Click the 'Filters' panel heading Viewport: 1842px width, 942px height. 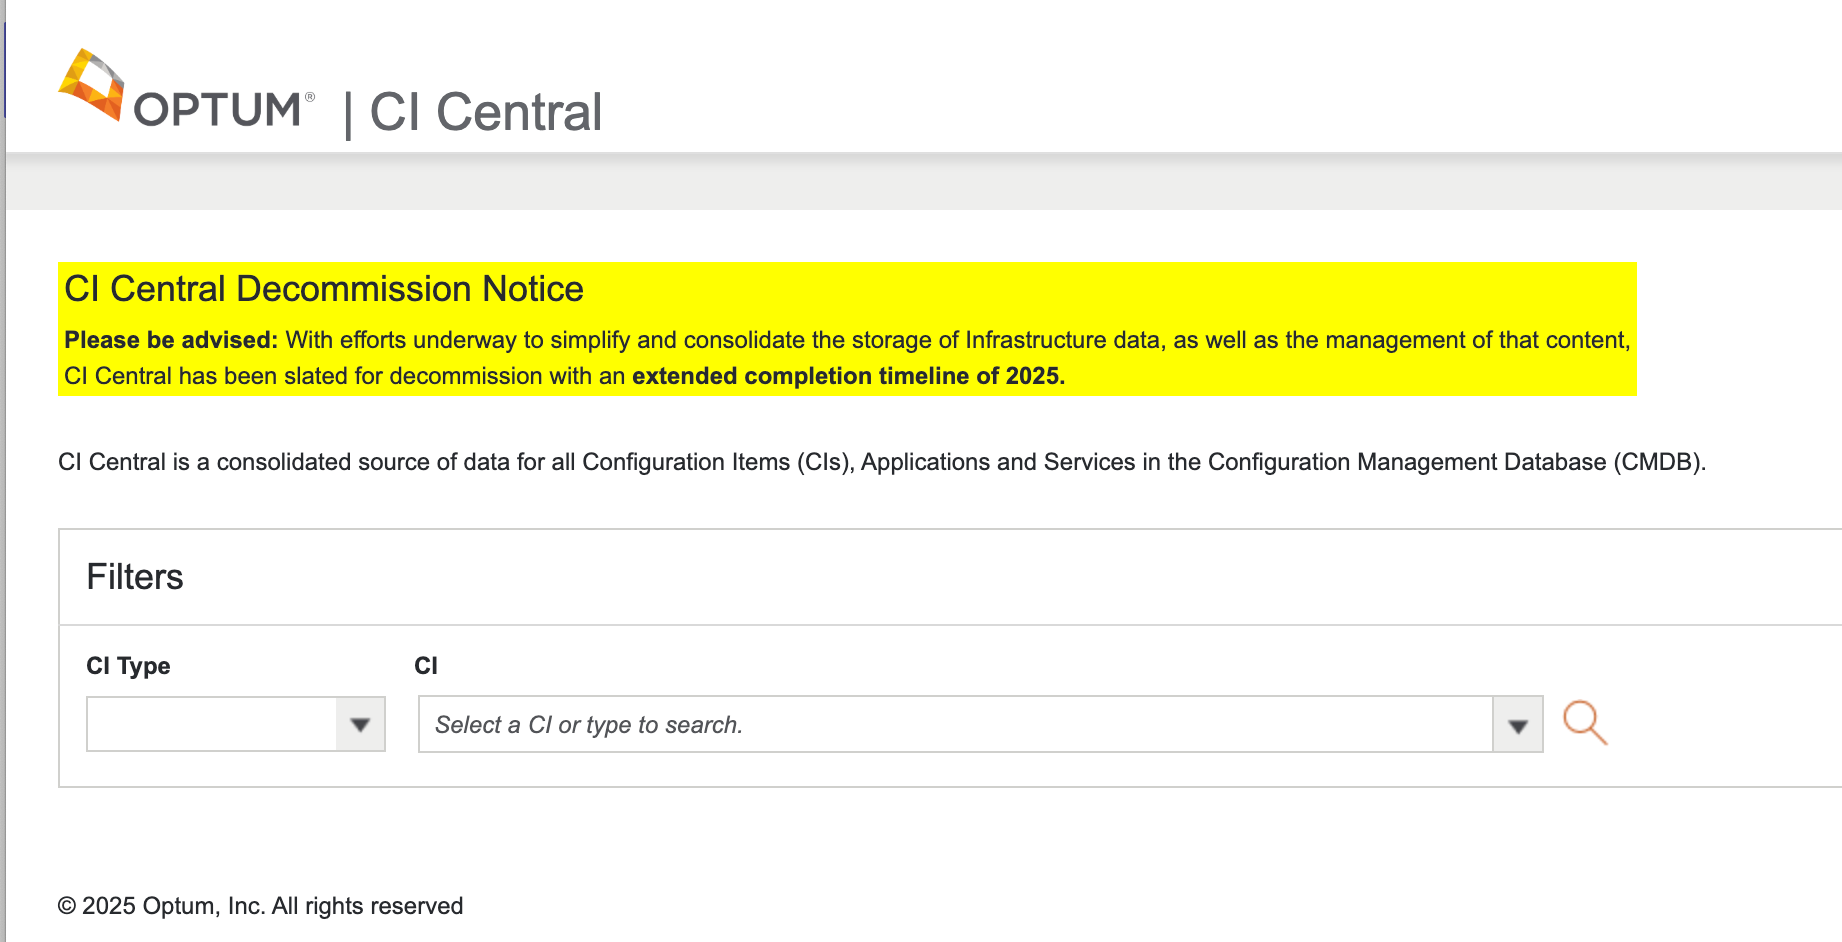click(x=135, y=577)
